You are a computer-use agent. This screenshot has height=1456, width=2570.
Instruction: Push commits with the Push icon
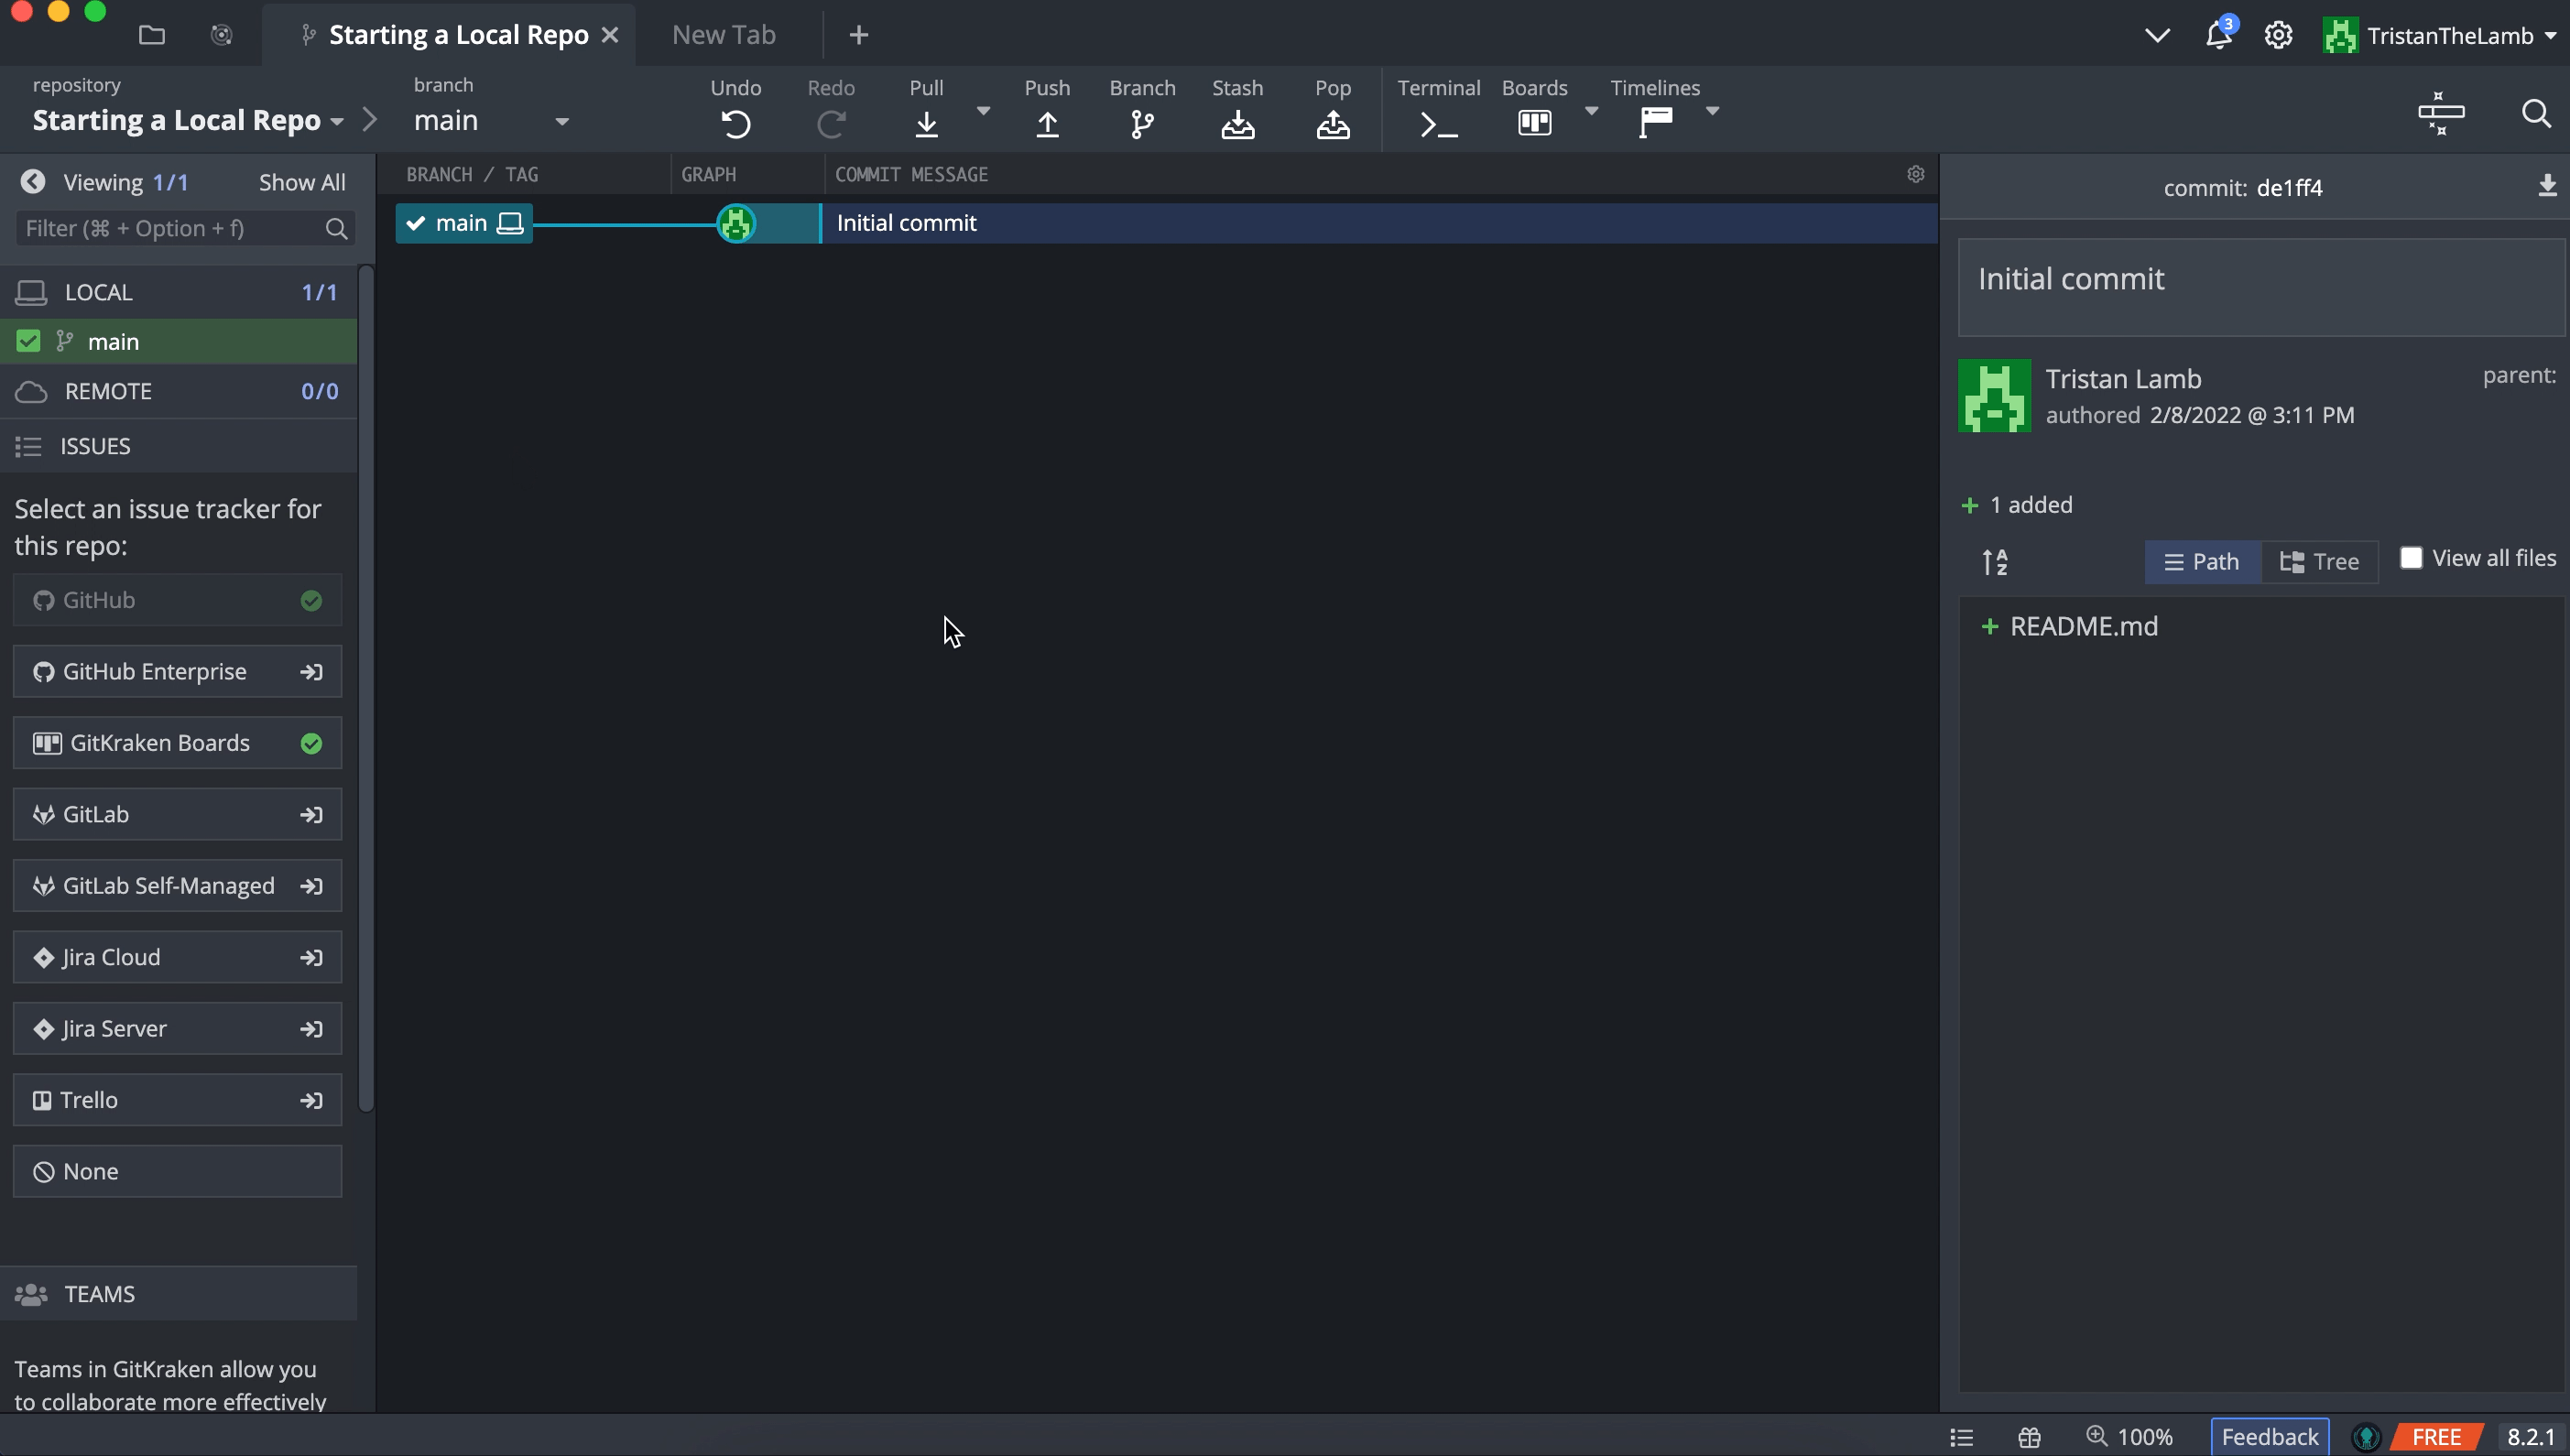coord(1047,125)
